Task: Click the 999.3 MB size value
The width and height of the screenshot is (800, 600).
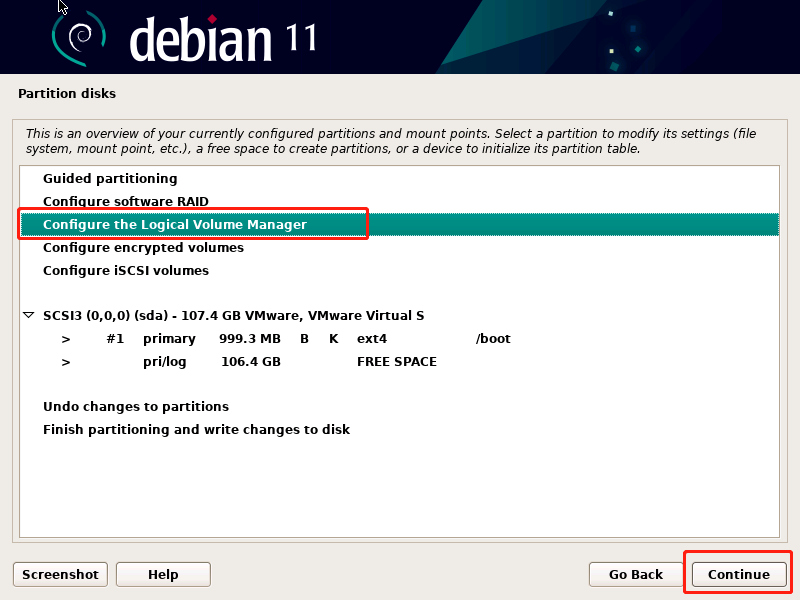Action: pos(250,339)
